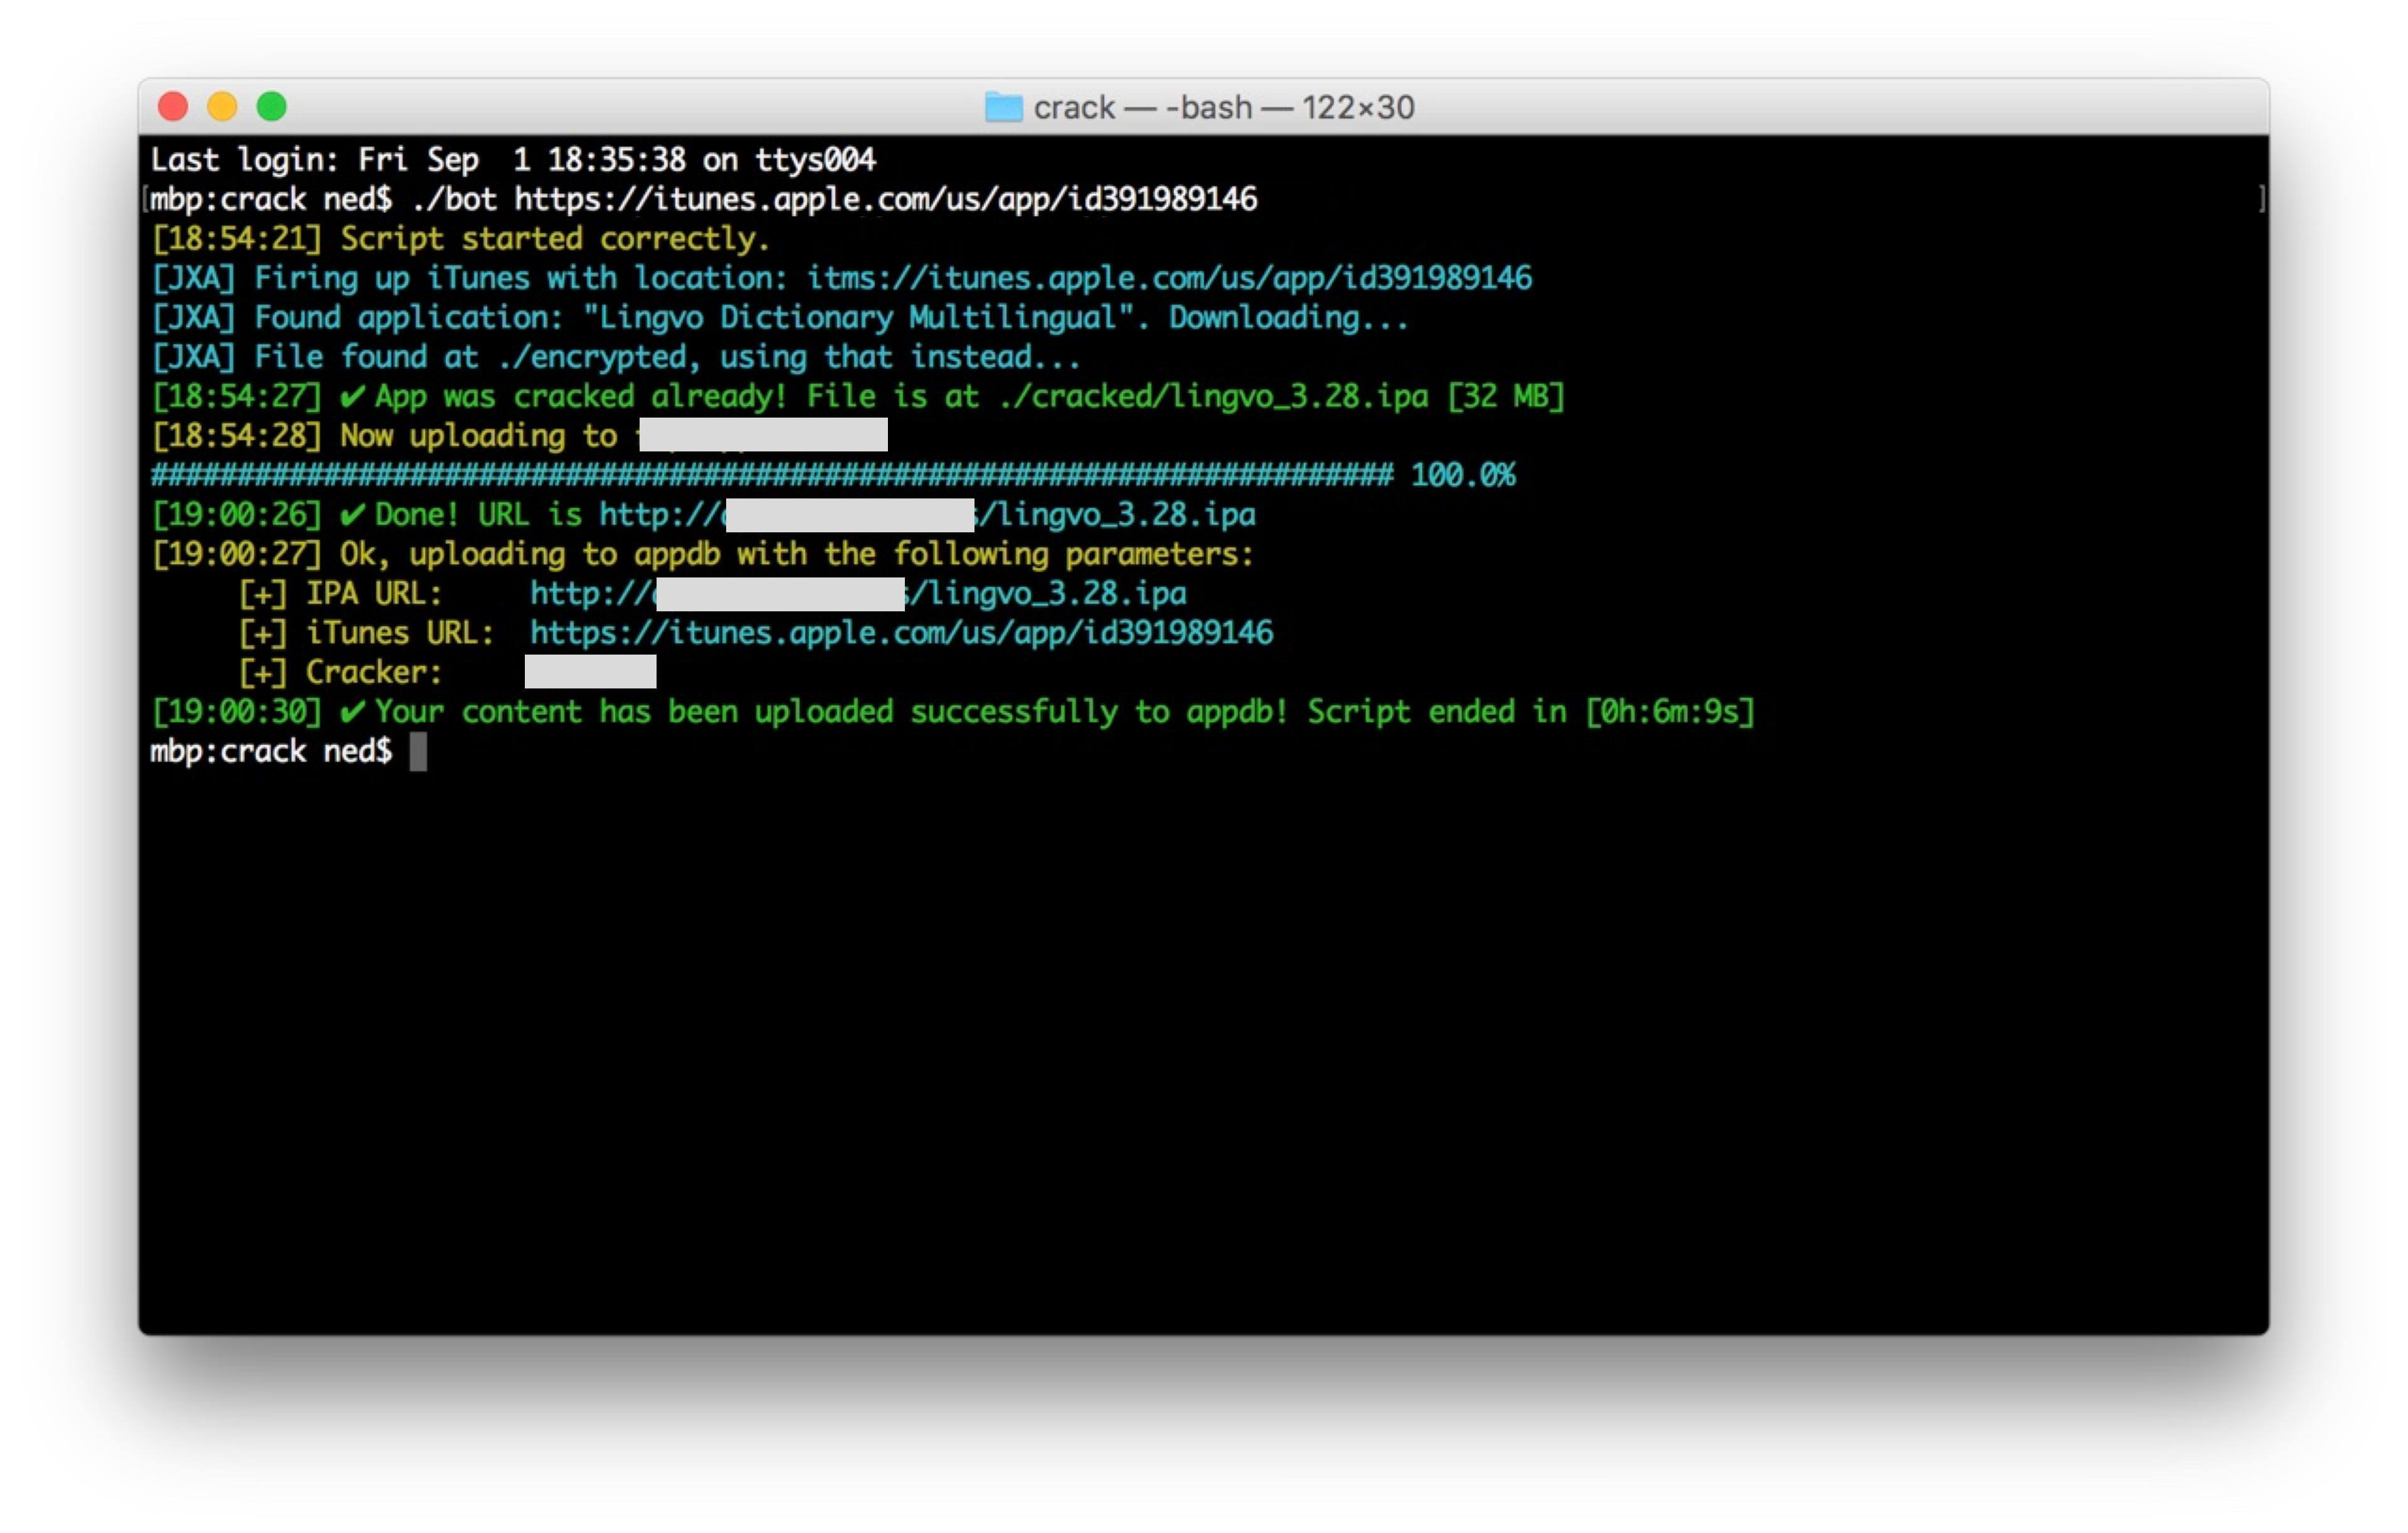Click the 'Lingvo Dictionary Multilingual' application name
Viewport: 2408px width, 1533px height.
pos(858,318)
